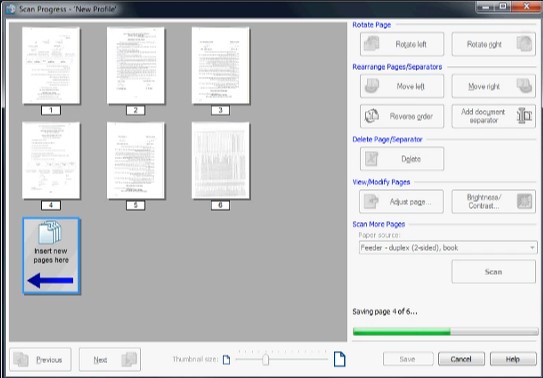Viewport: 543px width, 378px height.
Task: Select page 1 thumbnail
Action: tap(51, 65)
